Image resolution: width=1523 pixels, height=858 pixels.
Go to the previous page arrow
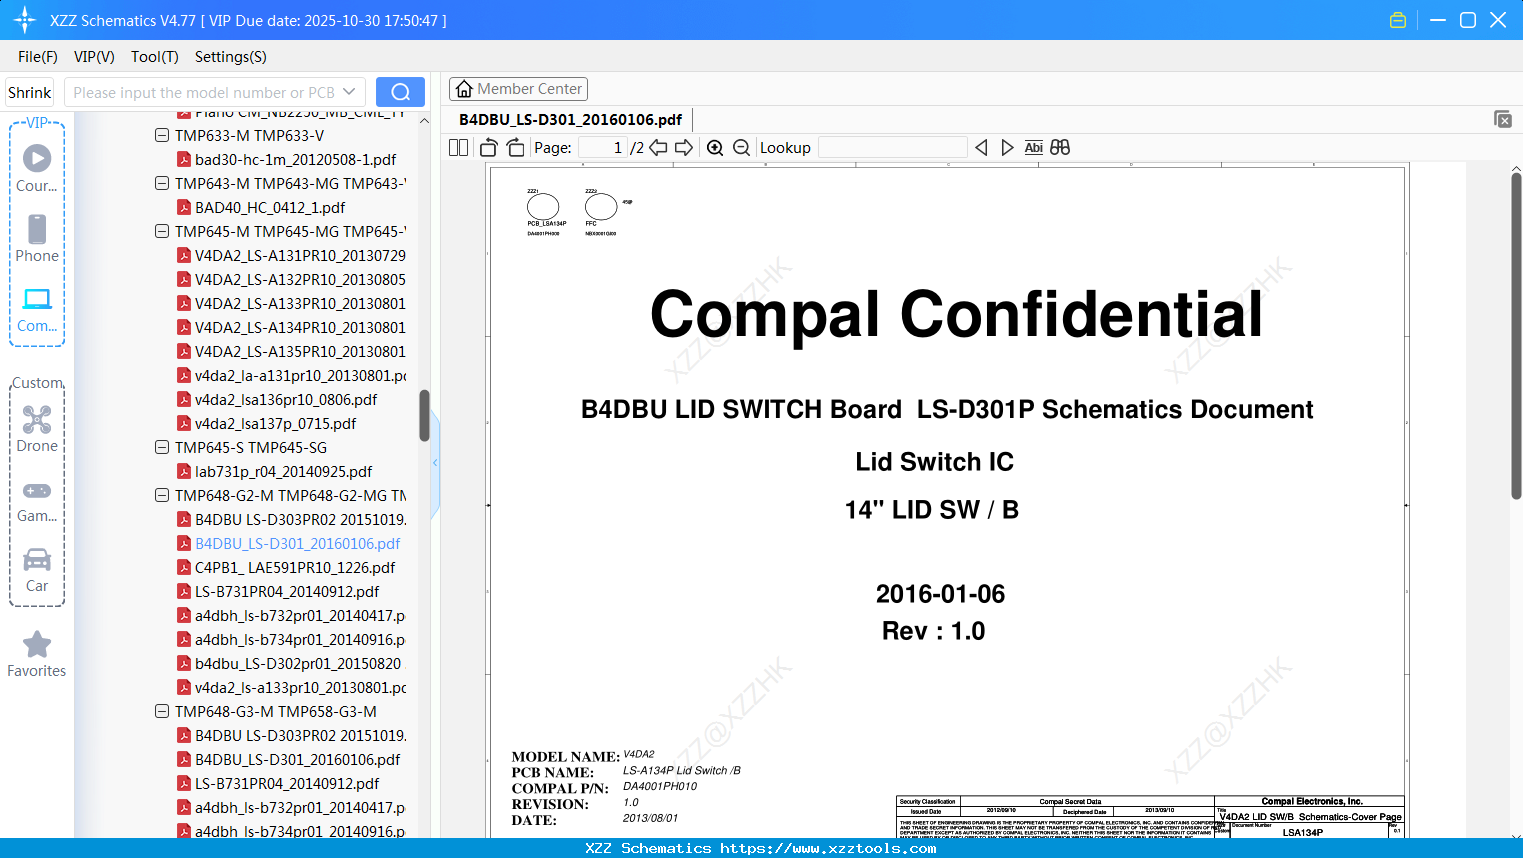tap(658, 147)
